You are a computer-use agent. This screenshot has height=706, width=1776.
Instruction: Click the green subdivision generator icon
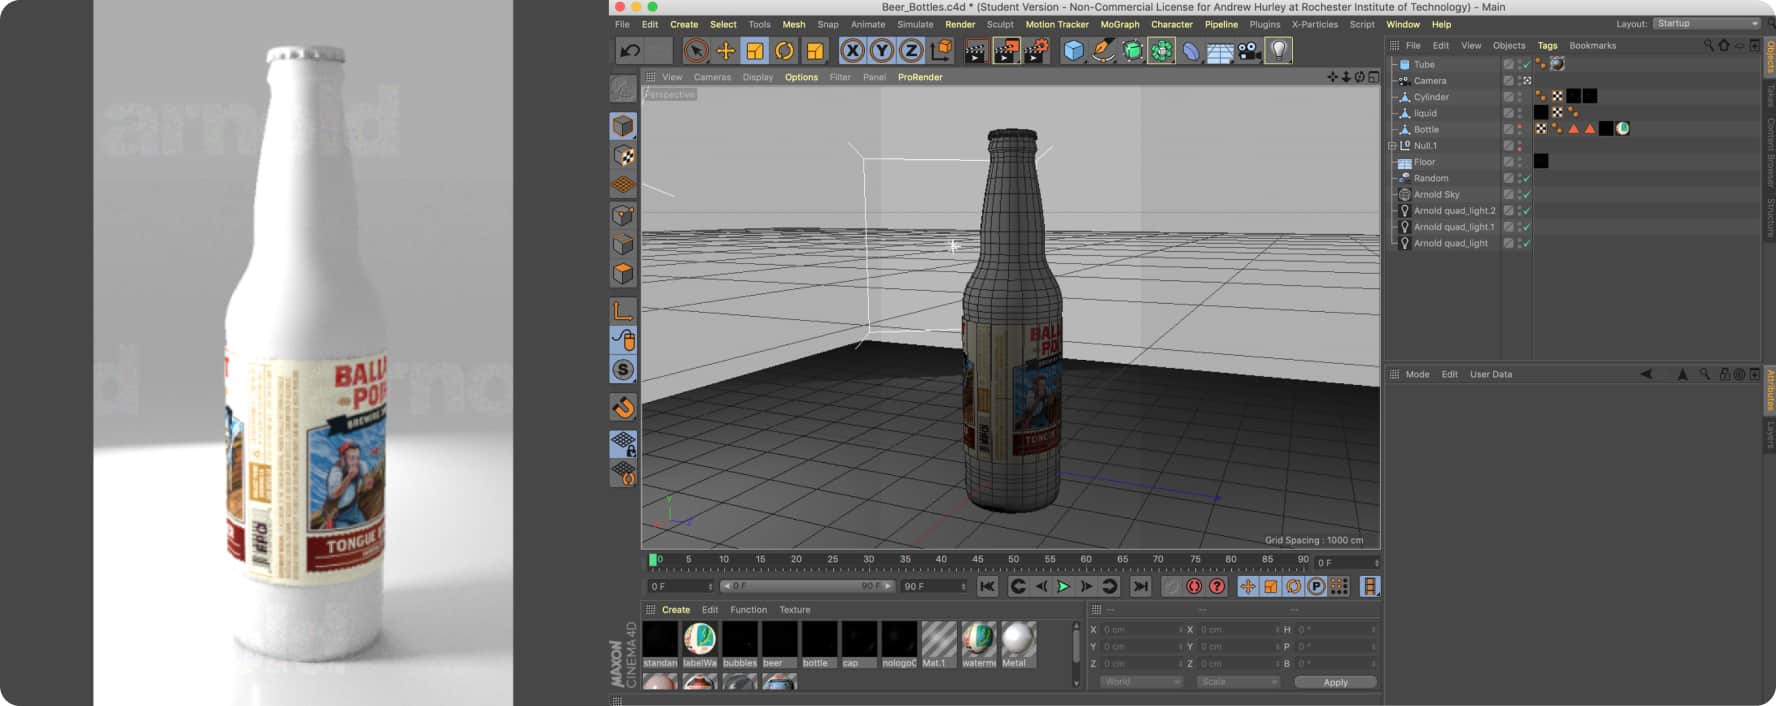click(x=1132, y=51)
